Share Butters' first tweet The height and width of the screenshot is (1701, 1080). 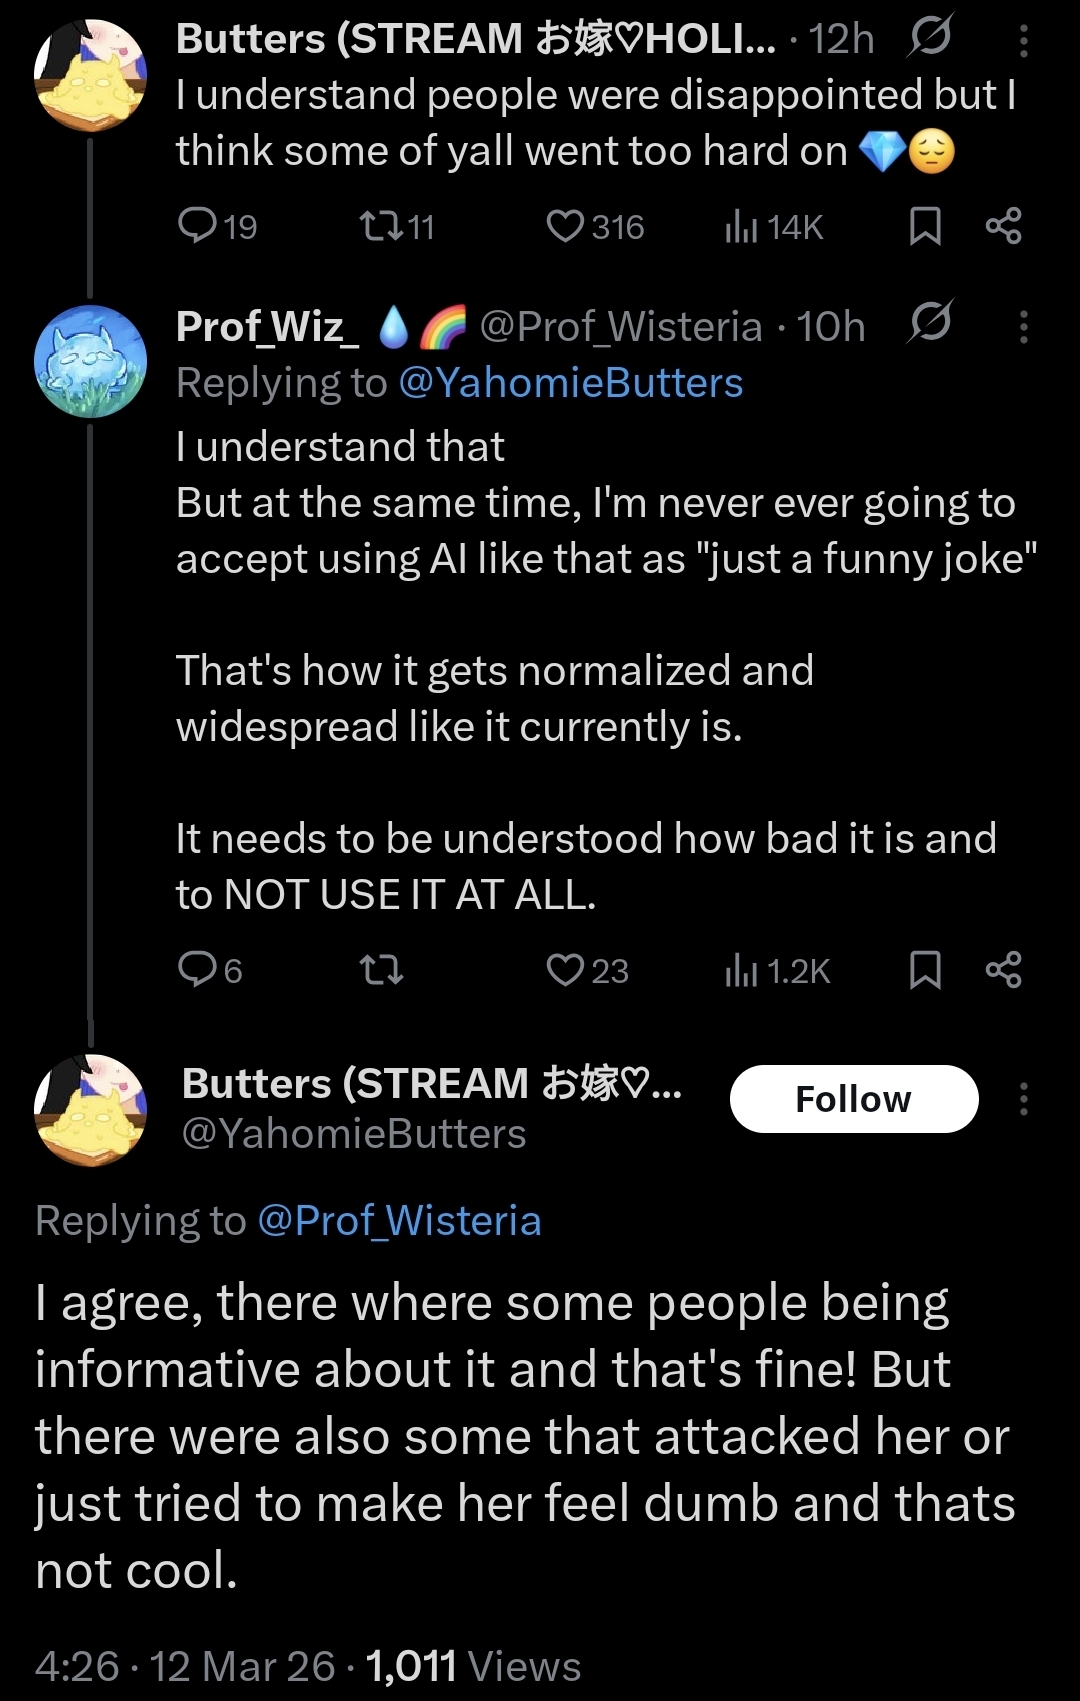click(x=1003, y=226)
